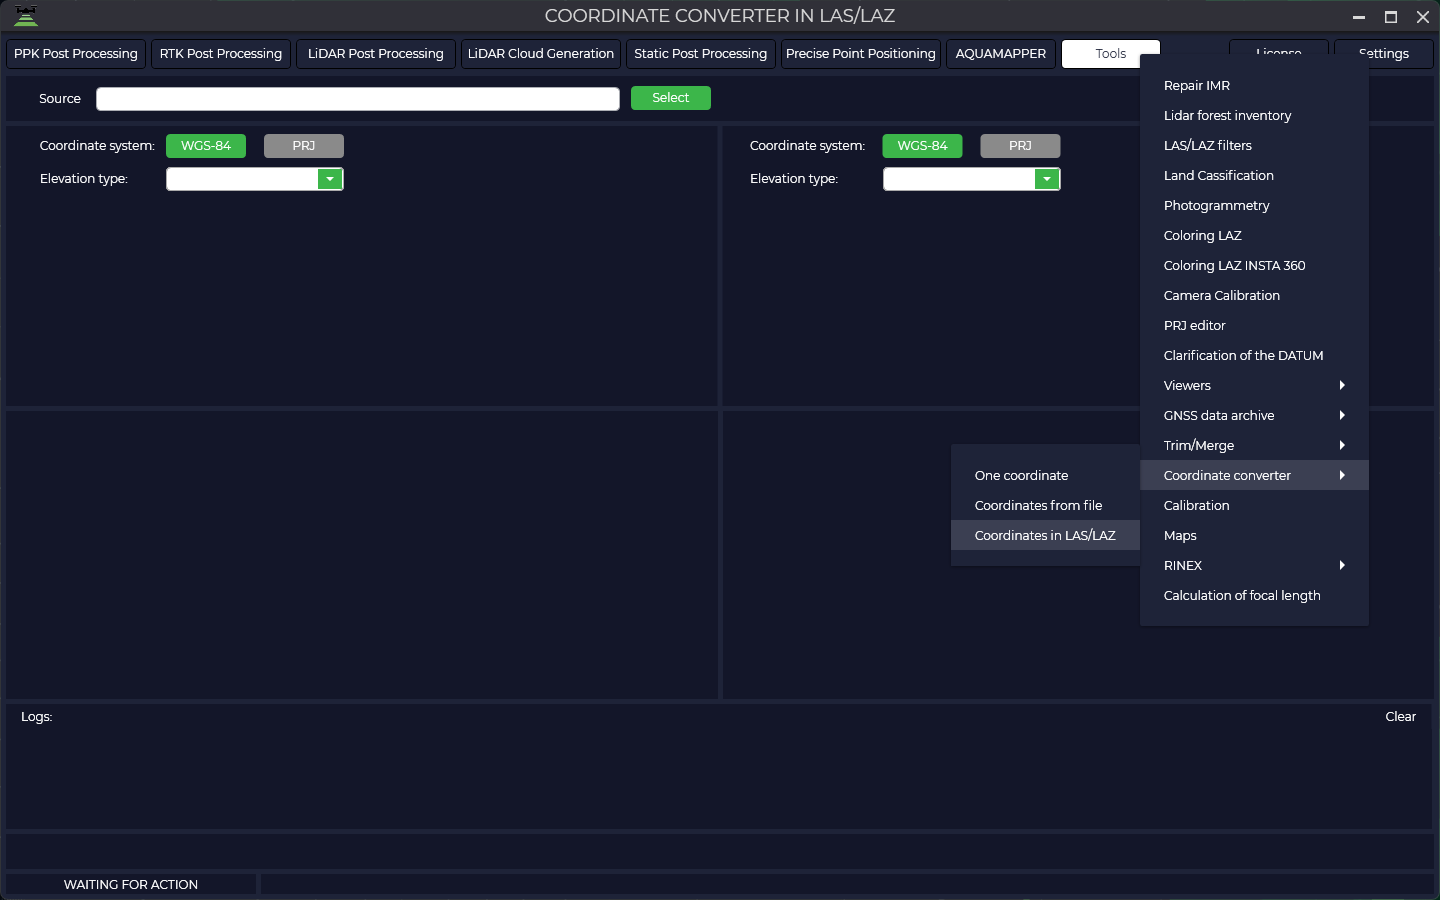Viewport: 1440px width, 900px height.
Task: Open the LAS/LAZ filters tool
Action: (1207, 145)
